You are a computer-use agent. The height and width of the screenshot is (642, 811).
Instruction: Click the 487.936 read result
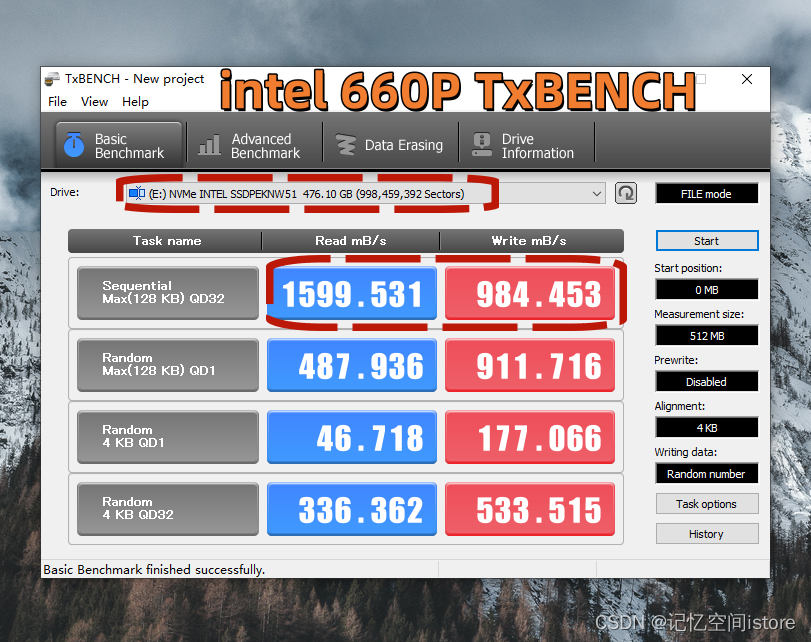tap(352, 365)
